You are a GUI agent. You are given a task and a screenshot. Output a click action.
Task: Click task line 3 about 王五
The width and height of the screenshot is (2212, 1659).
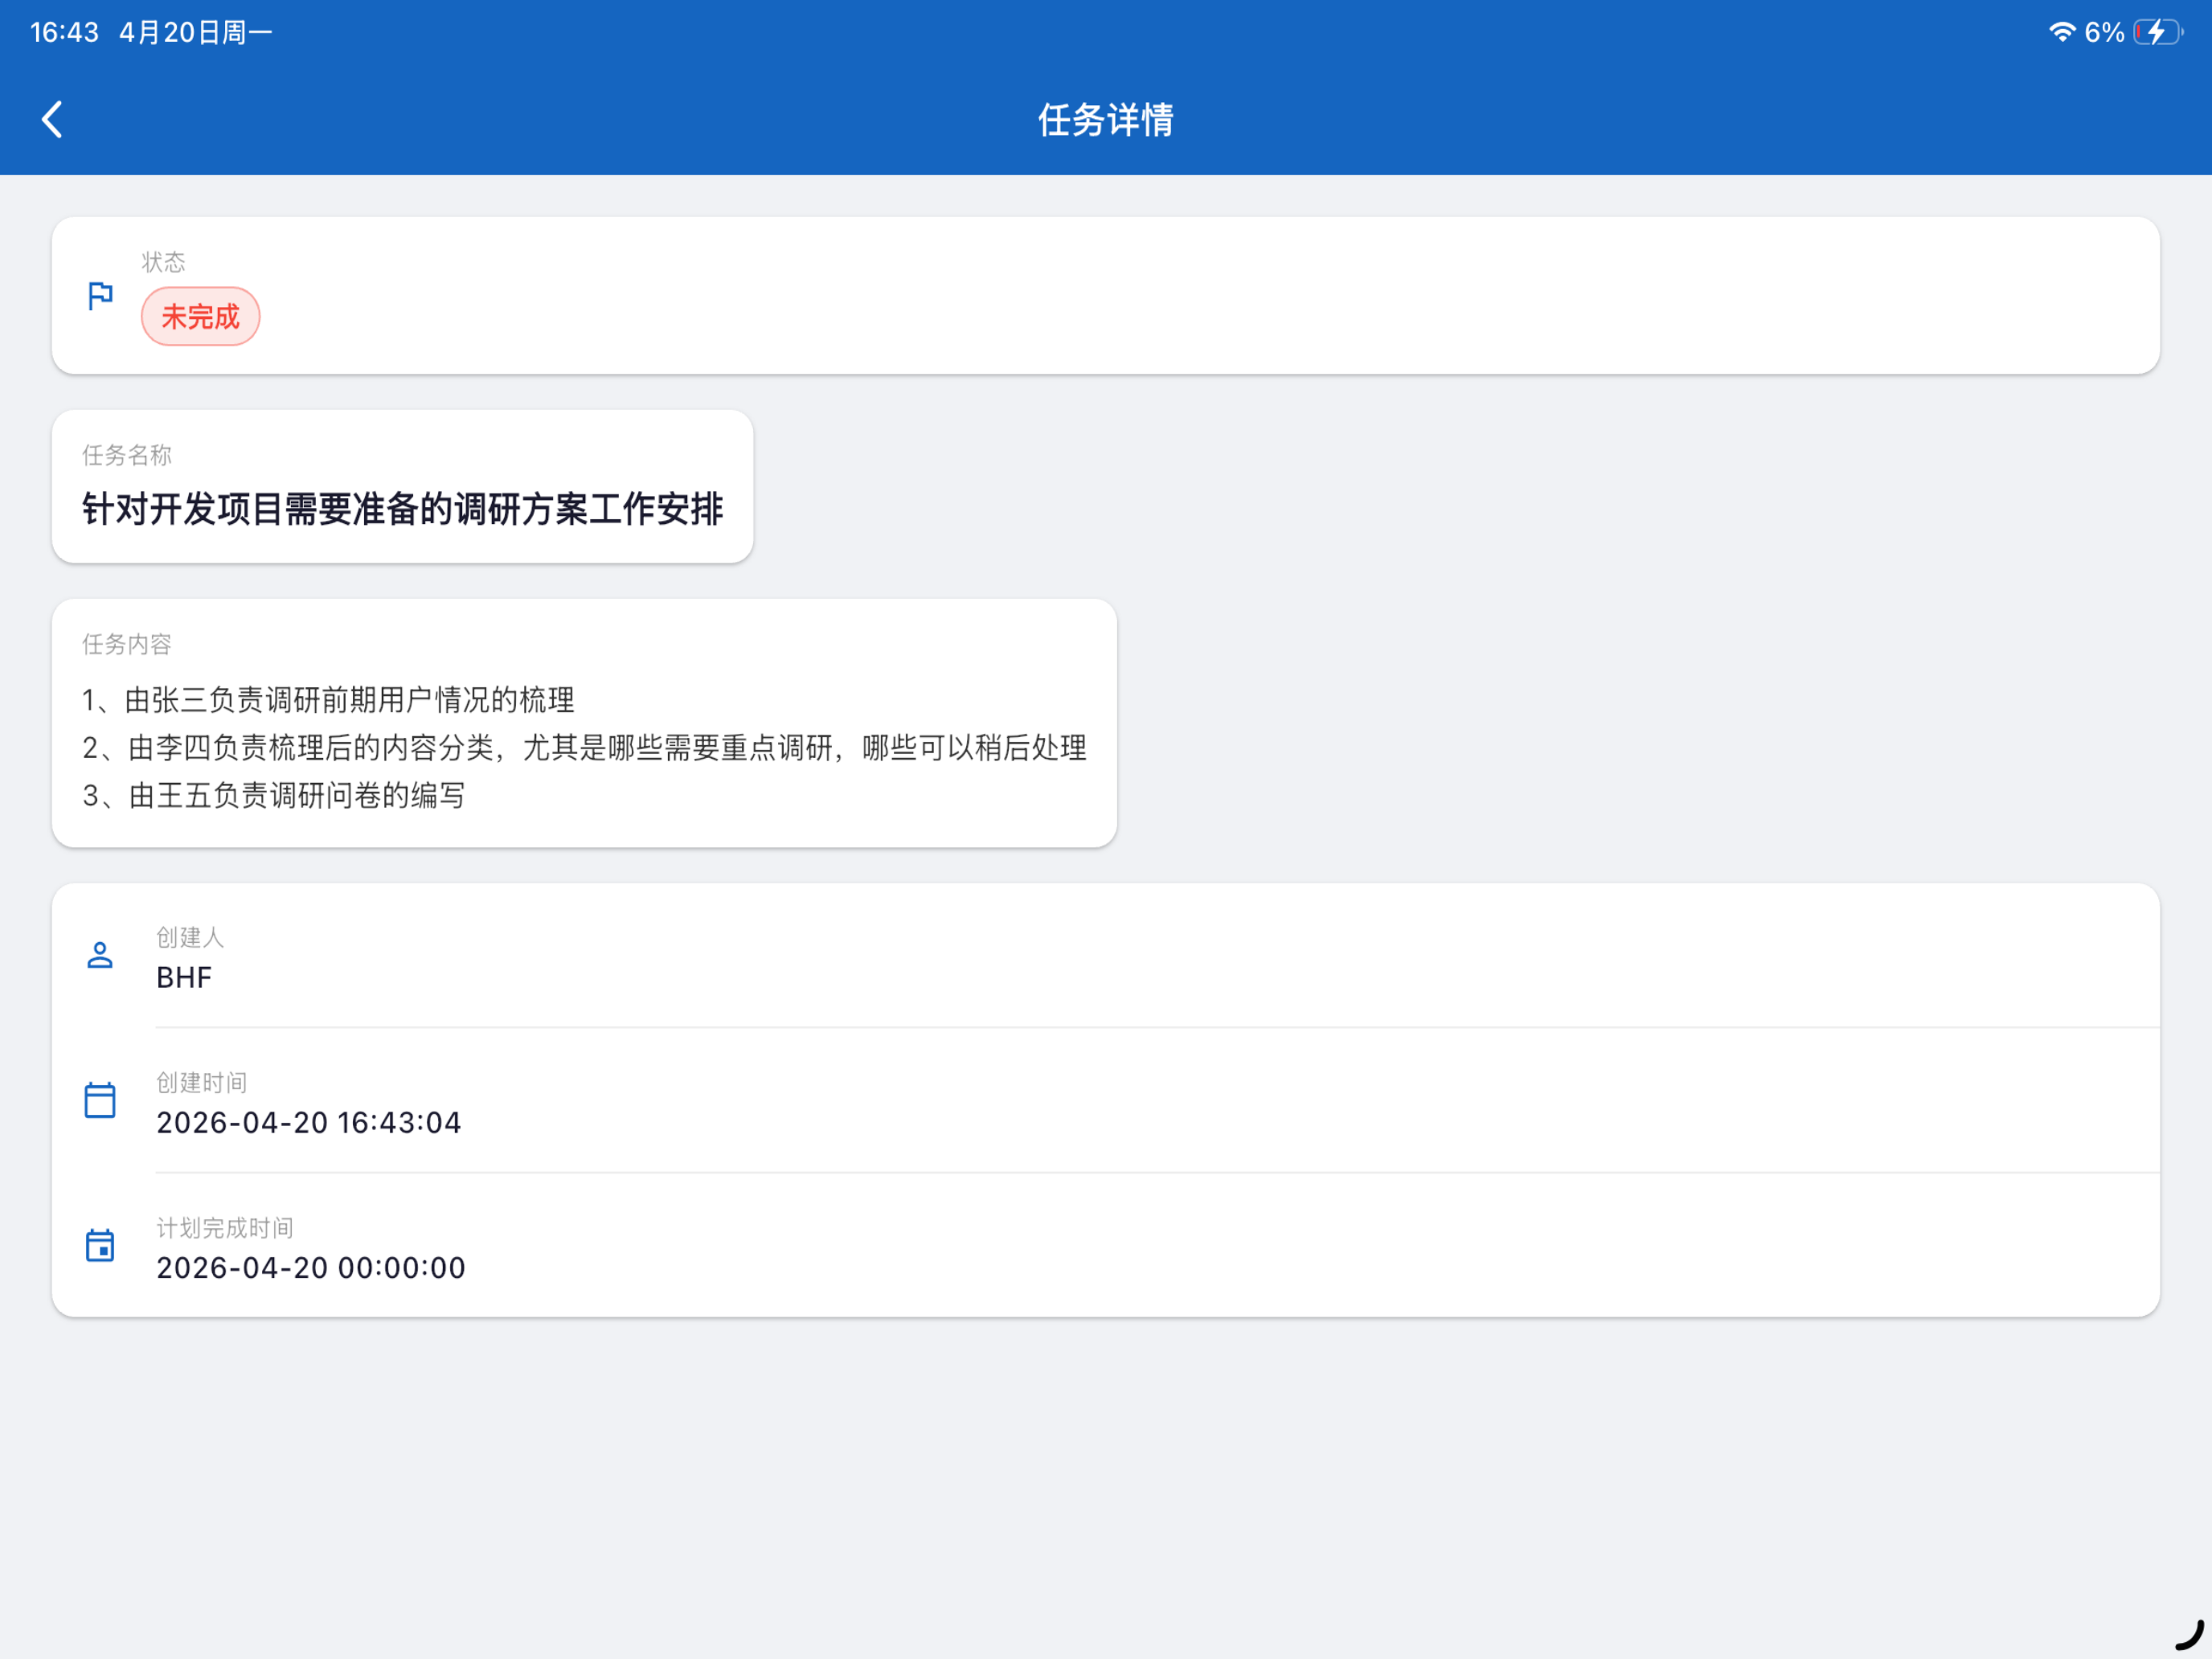274,796
